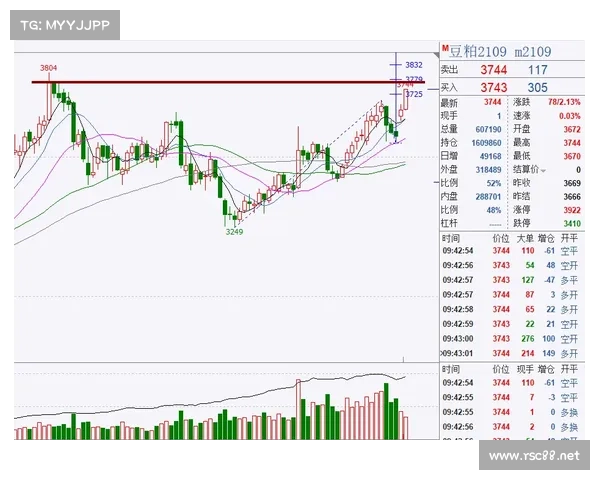Click the 3725 price level marker
Viewport: 600px width, 480px height.
tap(414, 94)
